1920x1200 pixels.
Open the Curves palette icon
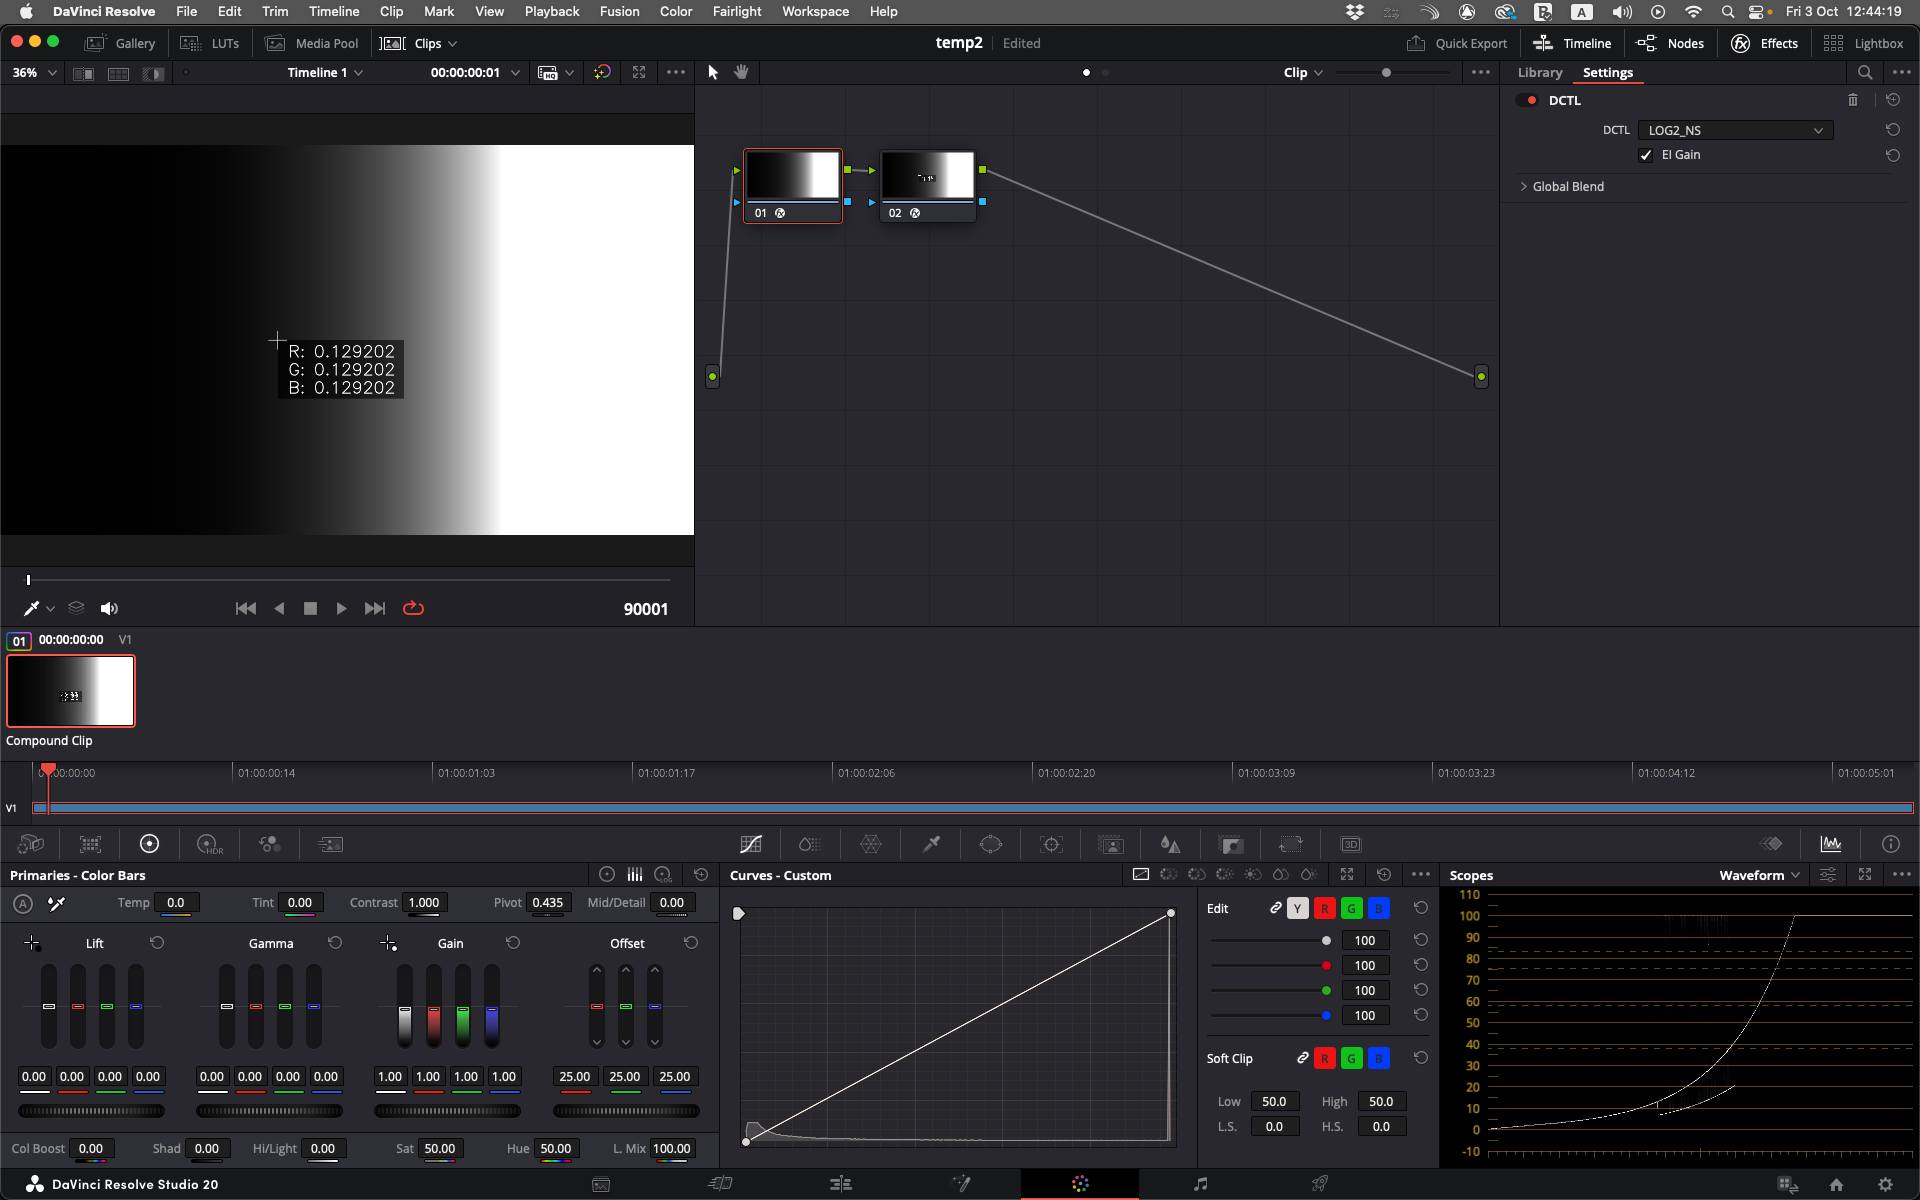[751, 844]
